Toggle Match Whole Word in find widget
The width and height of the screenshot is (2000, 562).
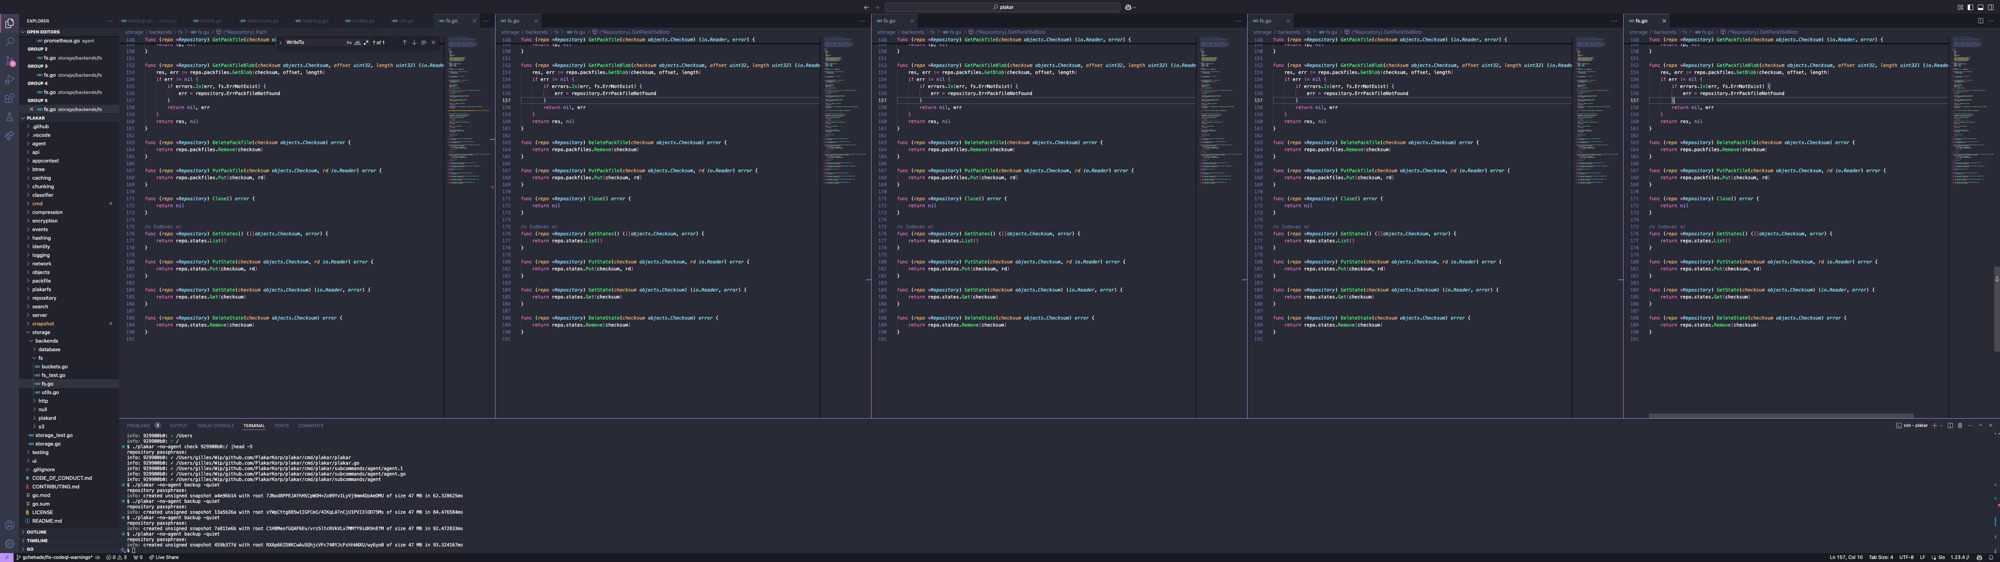coord(358,43)
